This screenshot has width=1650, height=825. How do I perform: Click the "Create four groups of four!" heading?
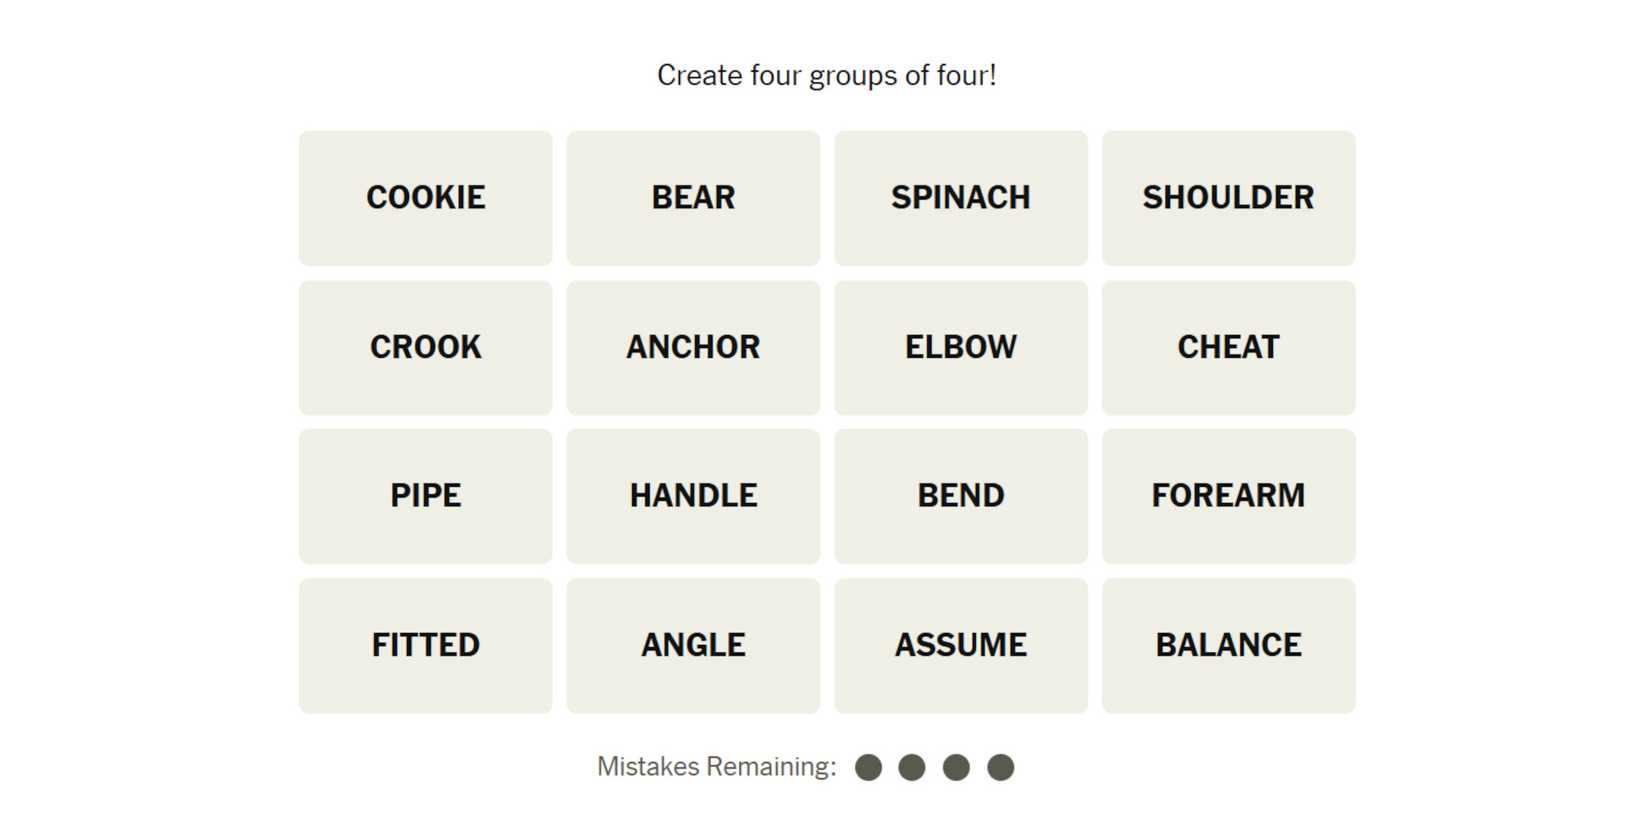826,75
